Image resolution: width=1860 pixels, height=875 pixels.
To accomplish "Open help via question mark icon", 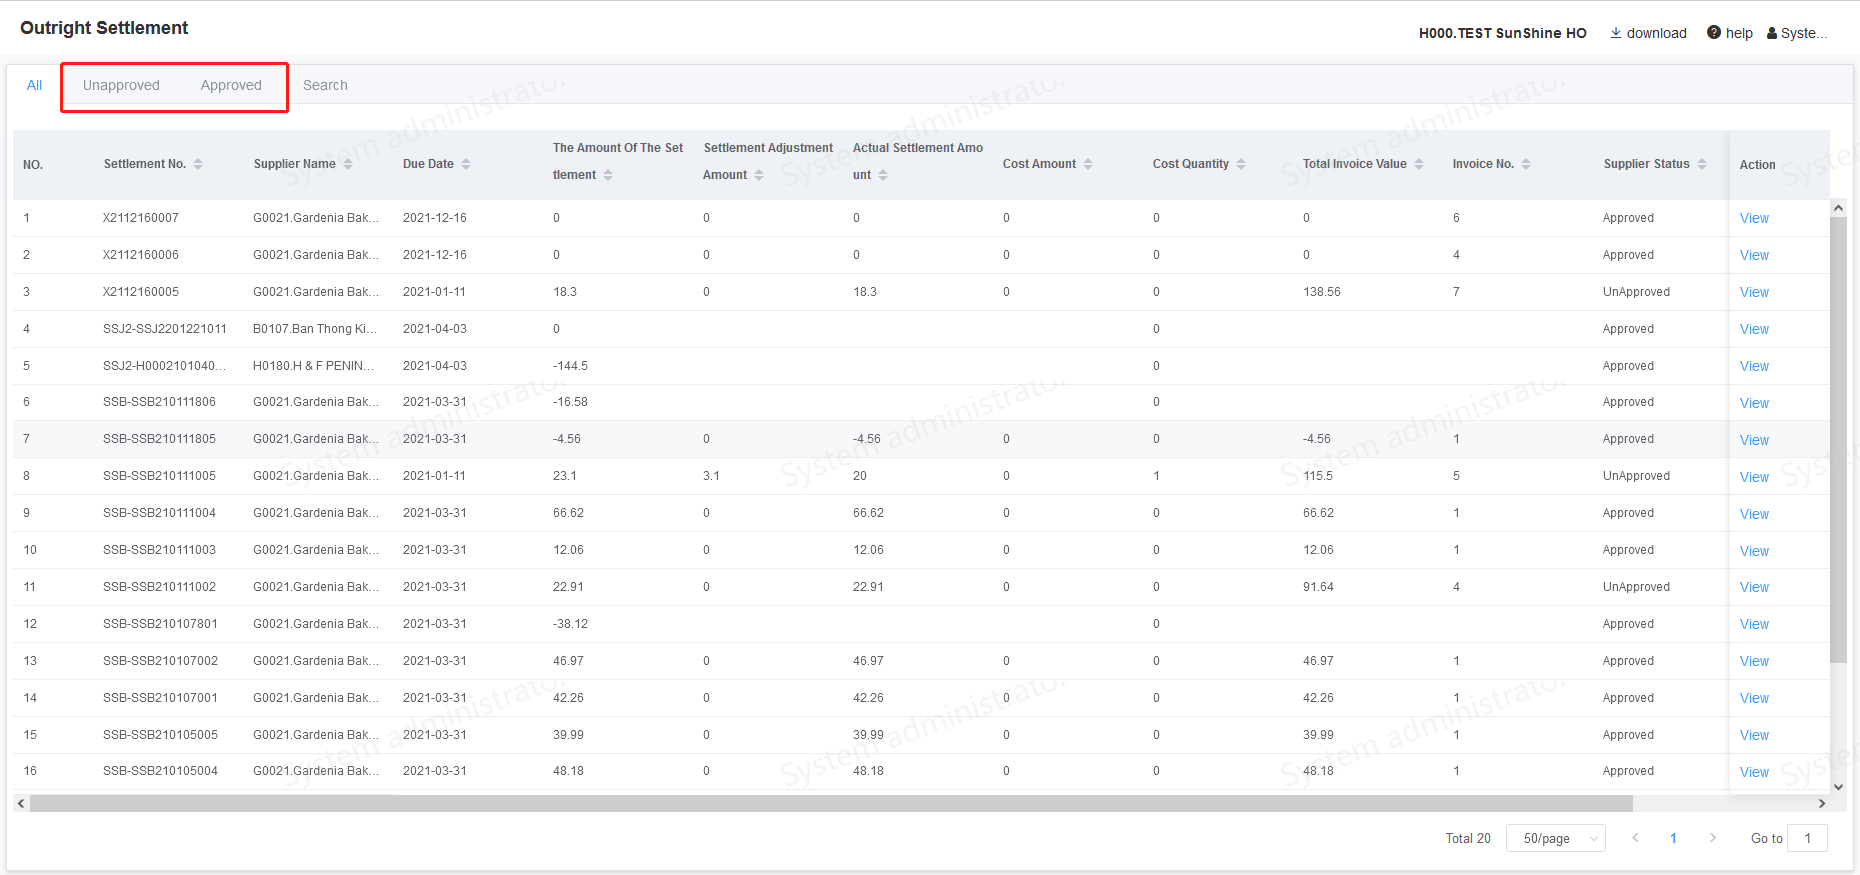I will click(1714, 33).
